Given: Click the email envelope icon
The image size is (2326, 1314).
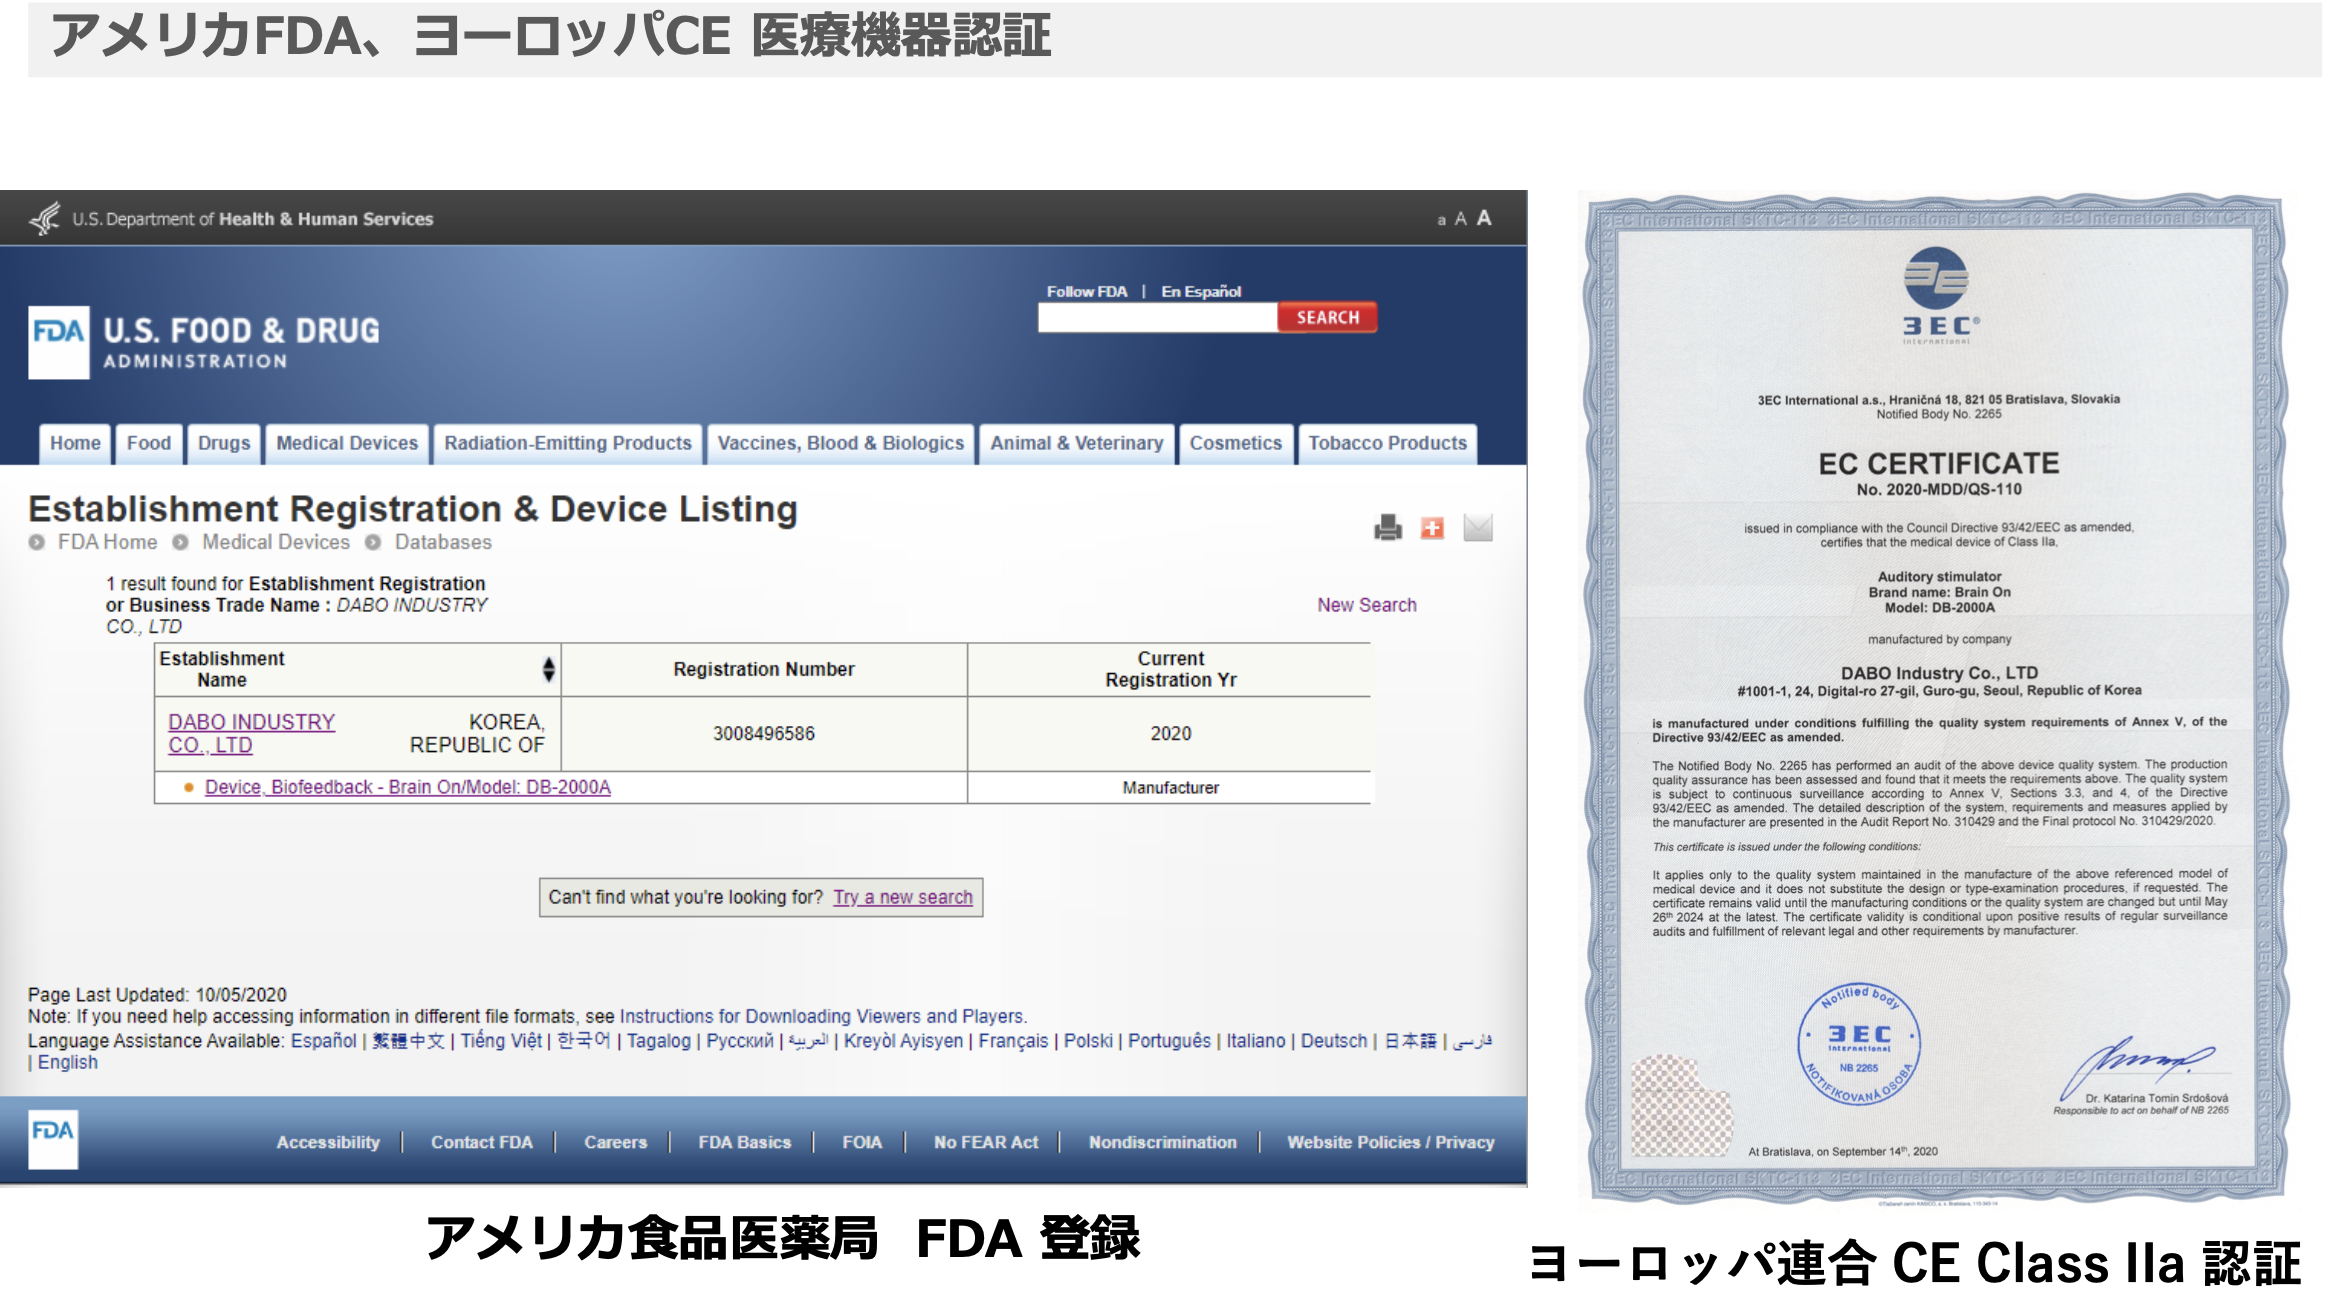Looking at the screenshot, I should [1477, 527].
